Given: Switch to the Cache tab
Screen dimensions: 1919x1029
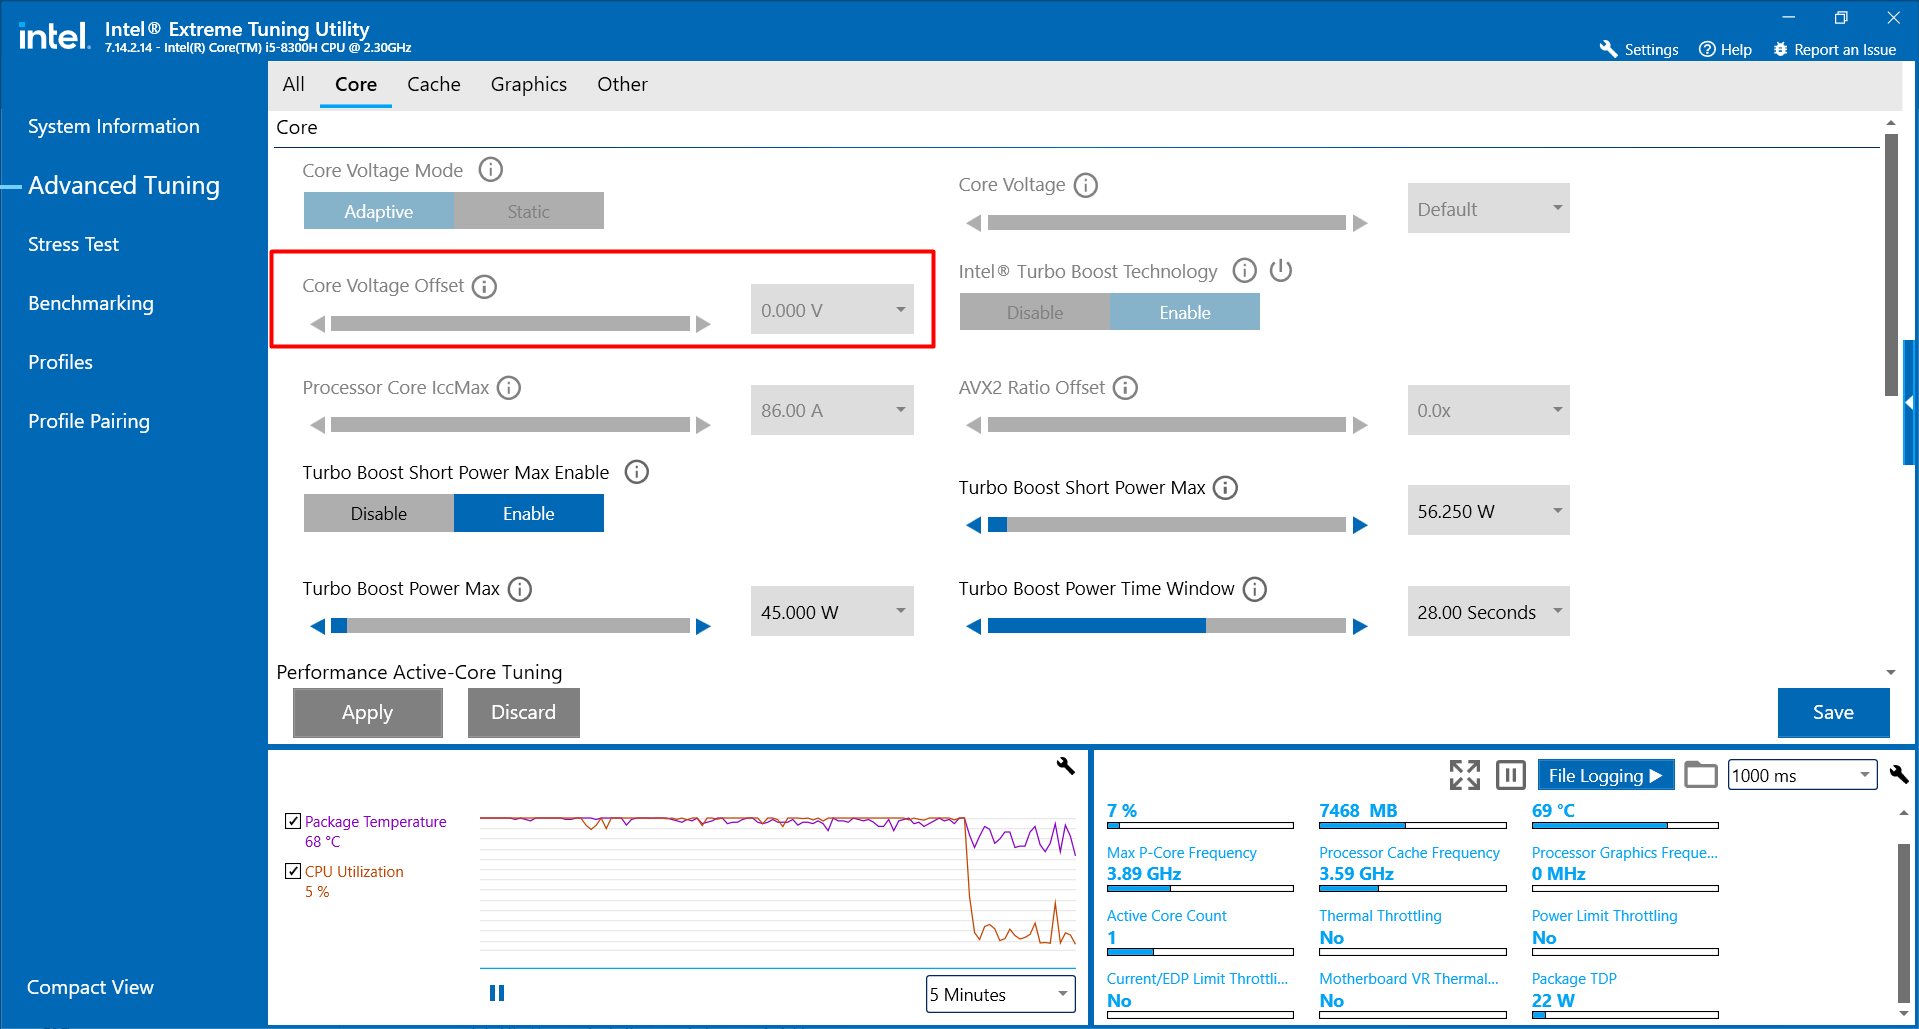Looking at the screenshot, I should click(433, 85).
